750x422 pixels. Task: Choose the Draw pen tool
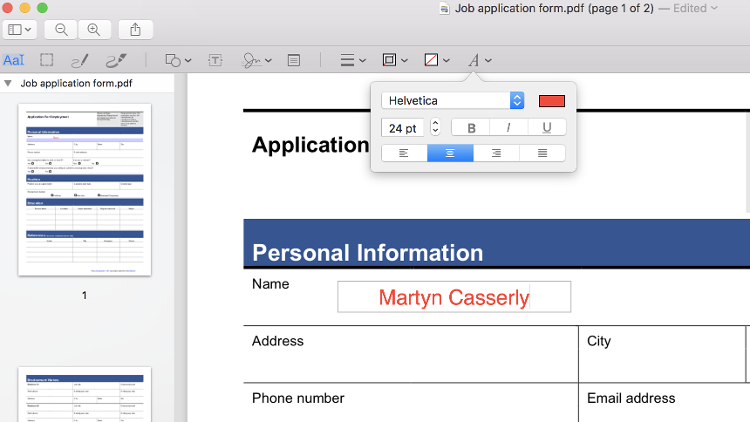pyautogui.click(x=116, y=61)
